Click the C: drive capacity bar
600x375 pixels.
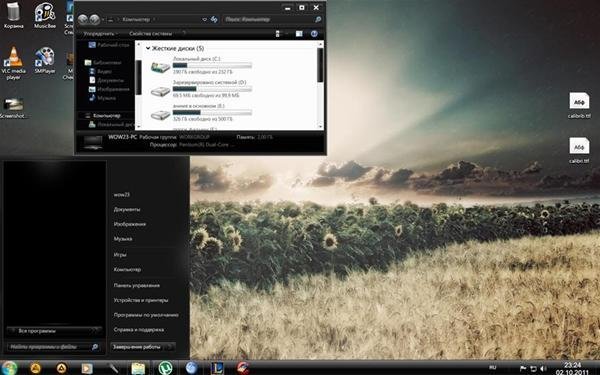tap(212, 65)
